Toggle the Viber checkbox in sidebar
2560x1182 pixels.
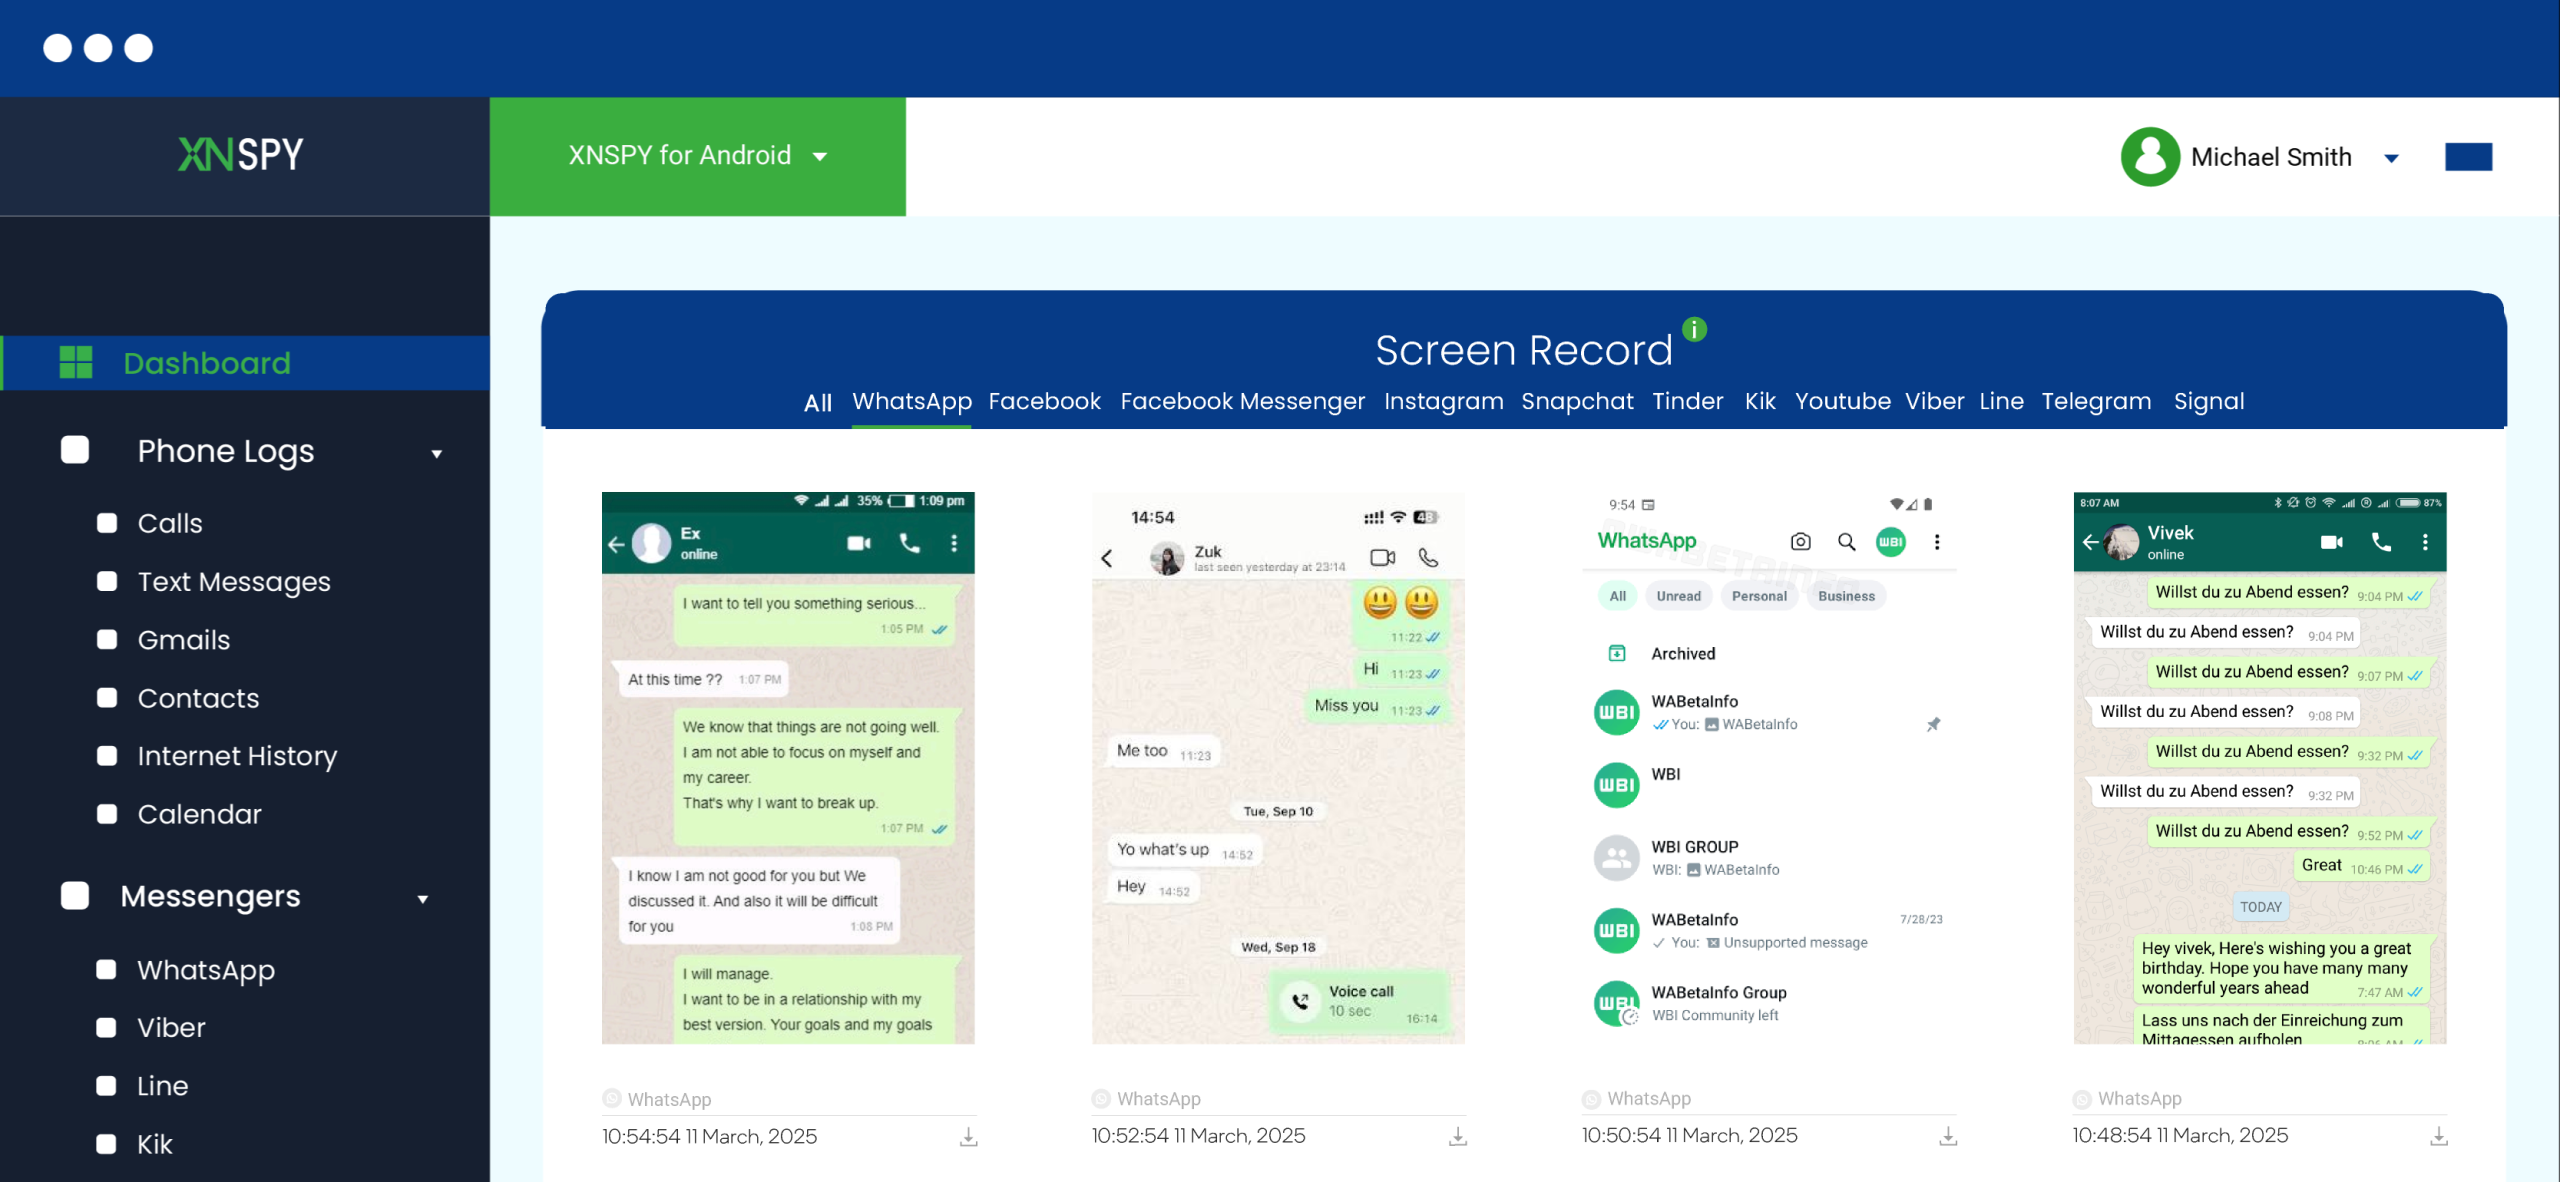pyautogui.click(x=106, y=1027)
